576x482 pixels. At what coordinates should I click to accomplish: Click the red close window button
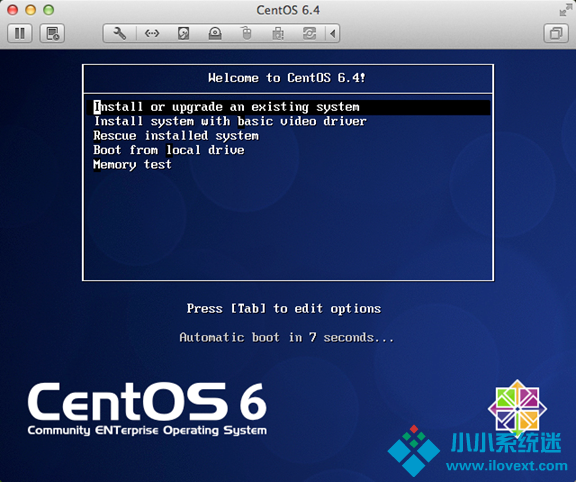12,10
